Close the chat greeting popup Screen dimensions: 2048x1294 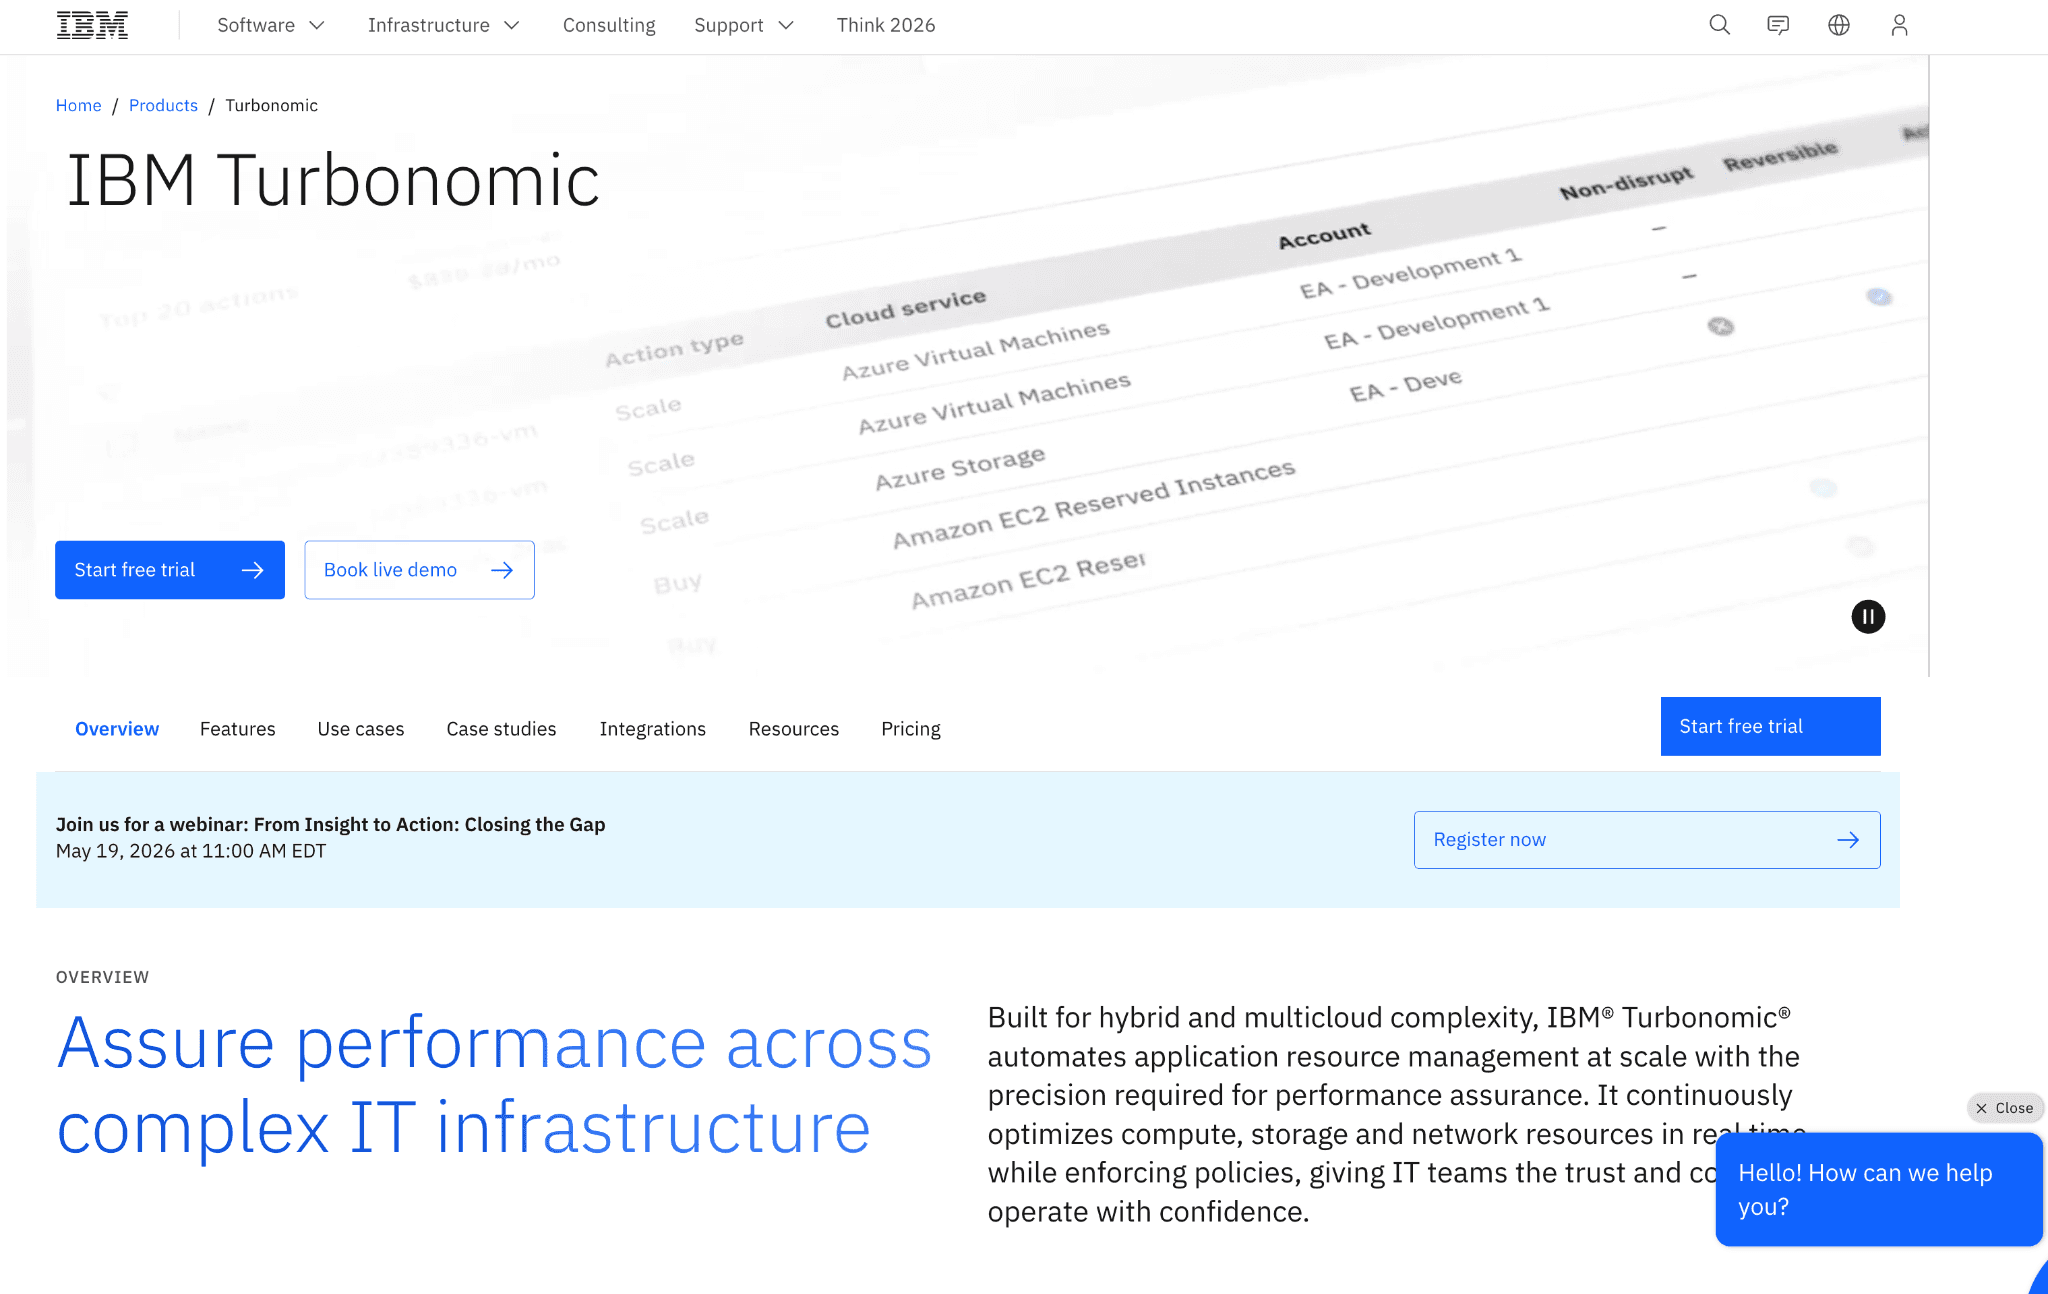[2005, 1108]
